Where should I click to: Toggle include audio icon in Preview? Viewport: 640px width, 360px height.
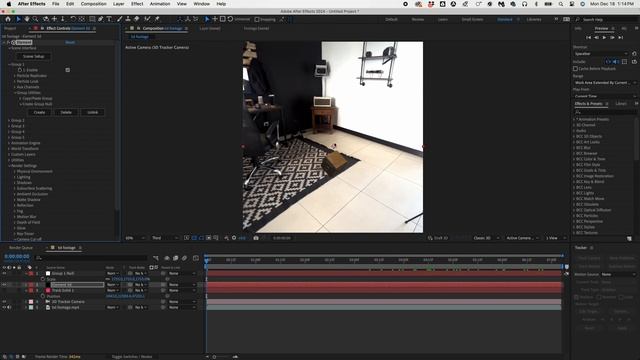(616, 62)
